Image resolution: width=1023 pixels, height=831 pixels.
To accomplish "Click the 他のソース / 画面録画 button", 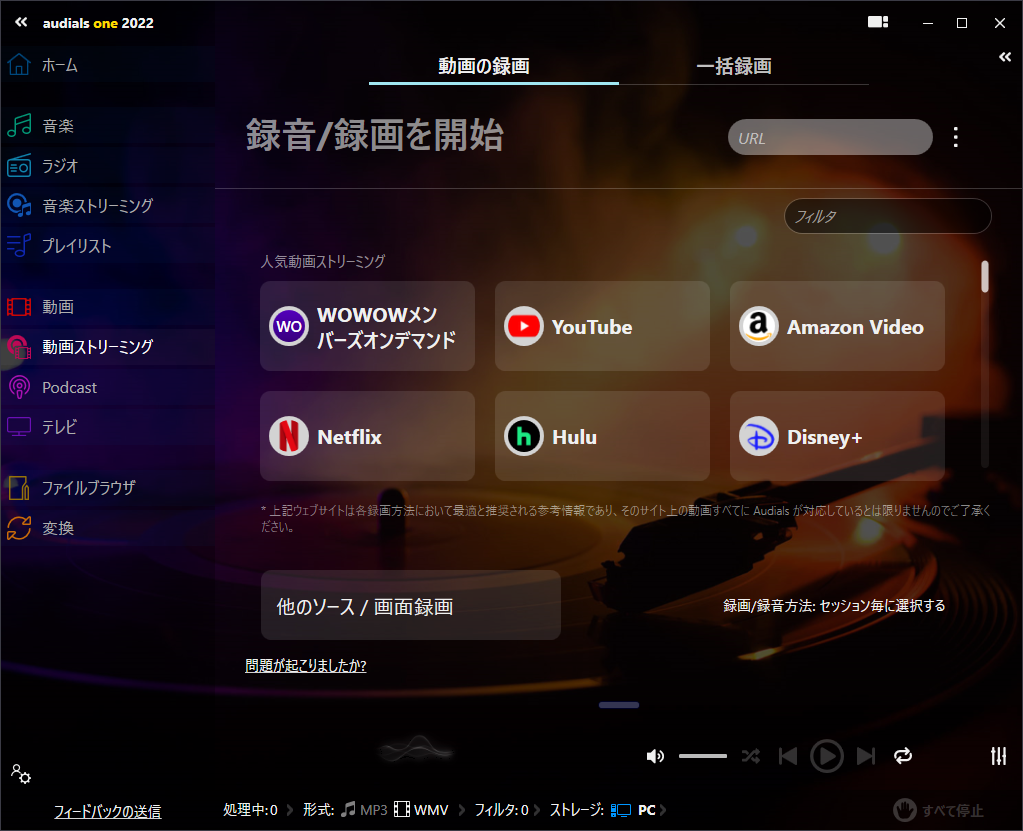I will click(x=411, y=605).
